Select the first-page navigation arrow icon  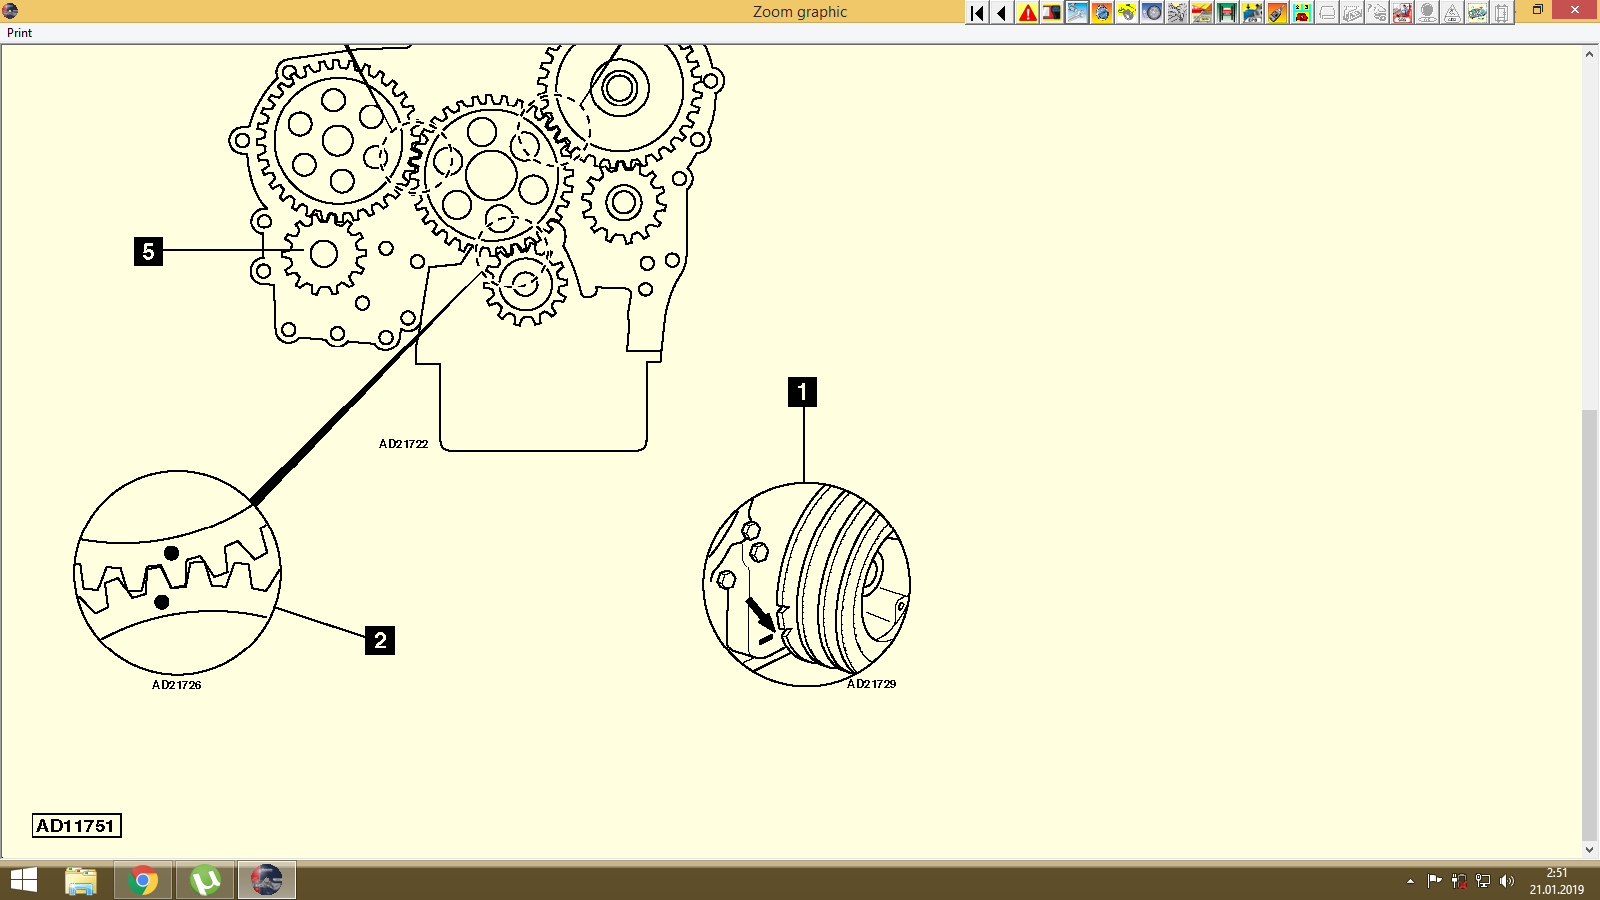tap(976, 13)
